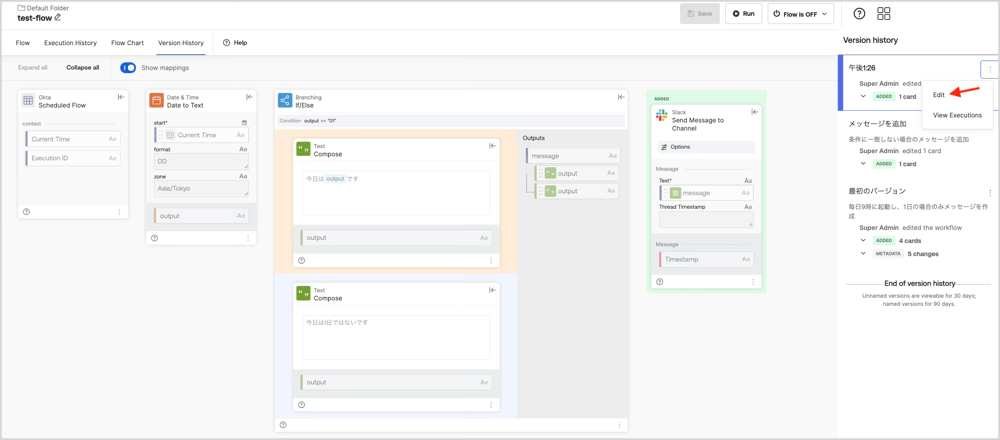Open help on Date to Text card
The image size is (1000, 440).
coord(154,238)
